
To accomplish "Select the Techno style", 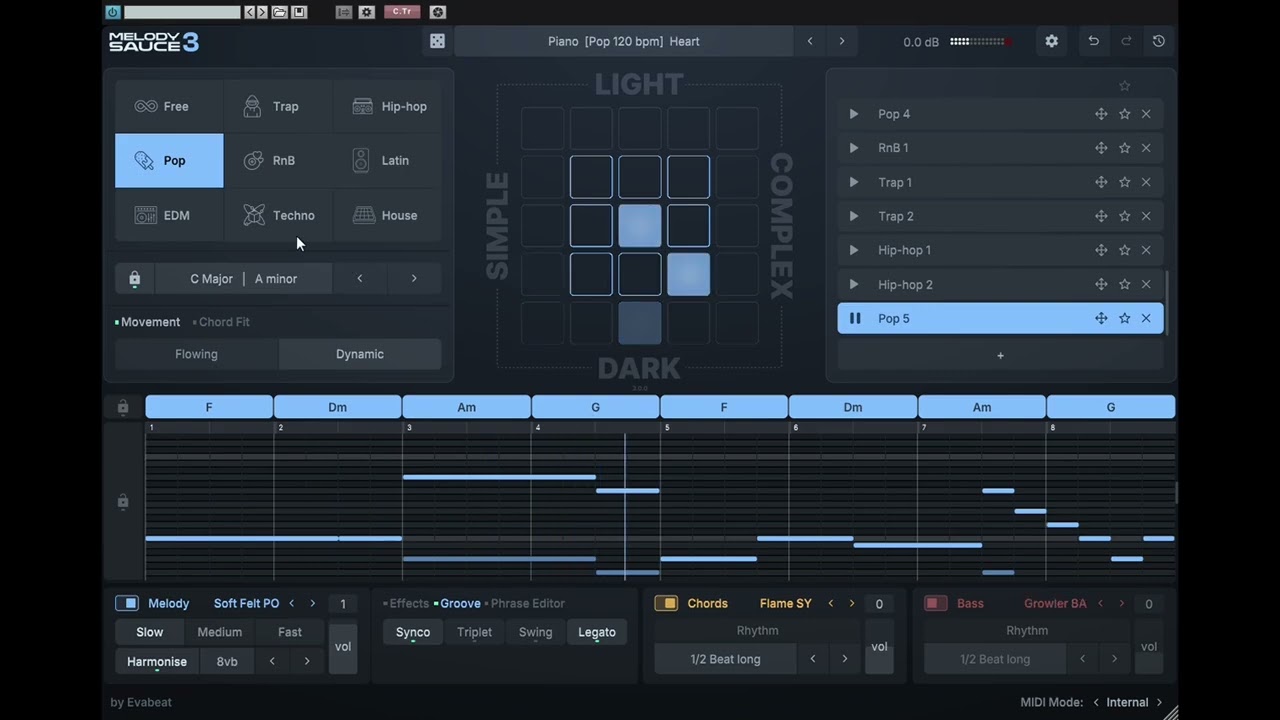I will click(278, 215).
